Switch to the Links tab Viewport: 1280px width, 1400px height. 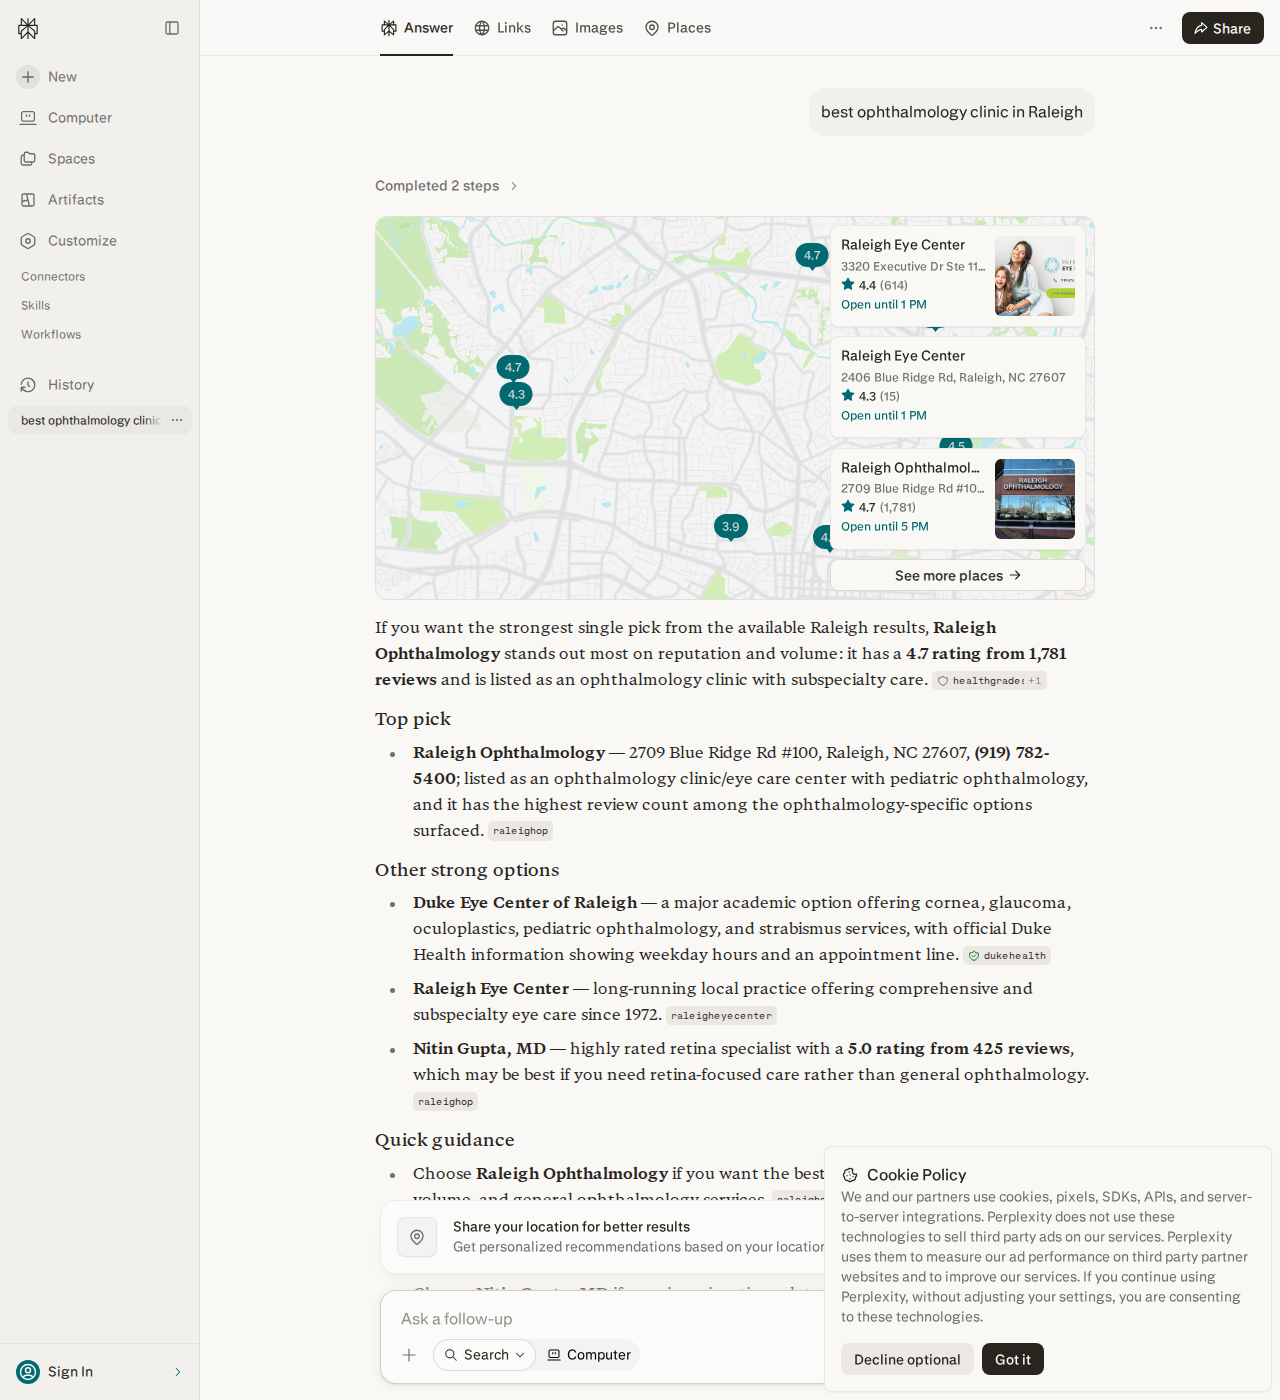click(x=503, y=28)
